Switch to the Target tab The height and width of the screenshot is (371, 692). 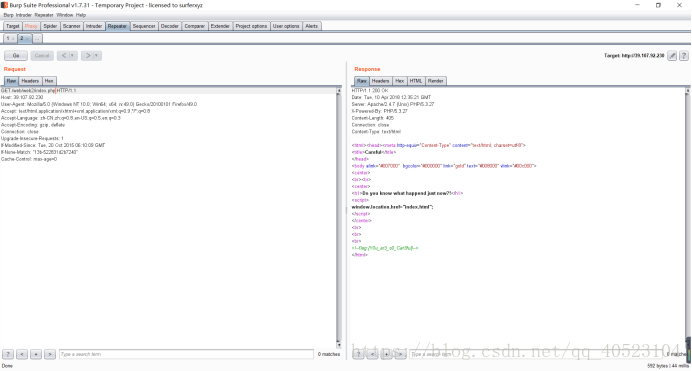[x=13, y=26]
